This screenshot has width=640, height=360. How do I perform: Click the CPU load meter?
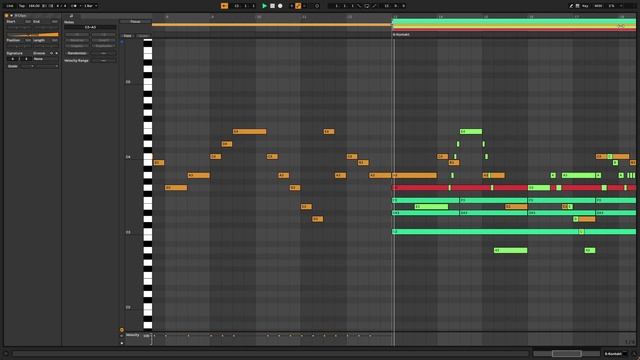point(611,6)
